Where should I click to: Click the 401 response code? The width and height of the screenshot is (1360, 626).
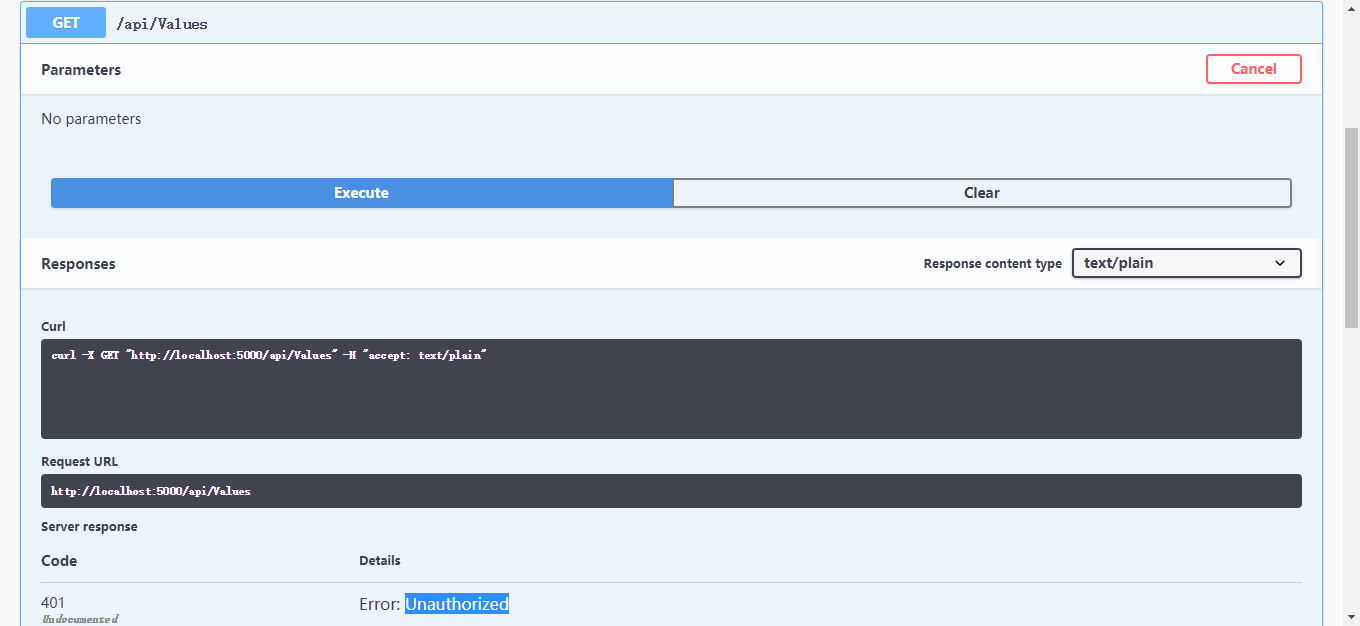point(53,602)
